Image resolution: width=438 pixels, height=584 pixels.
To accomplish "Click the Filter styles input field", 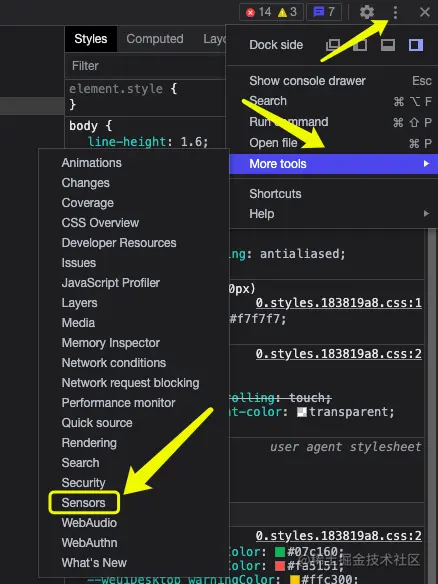I will [145, 66].
